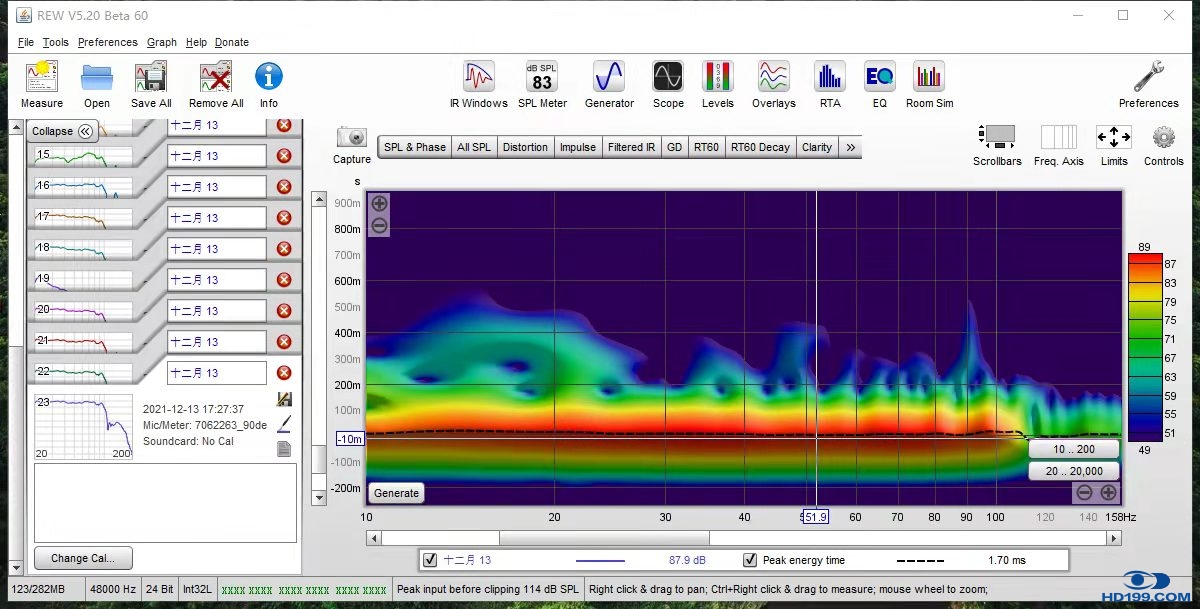This screenshot has height=609, width=1200.
Task: Launch the signal Generator
Action: point(609,78)
